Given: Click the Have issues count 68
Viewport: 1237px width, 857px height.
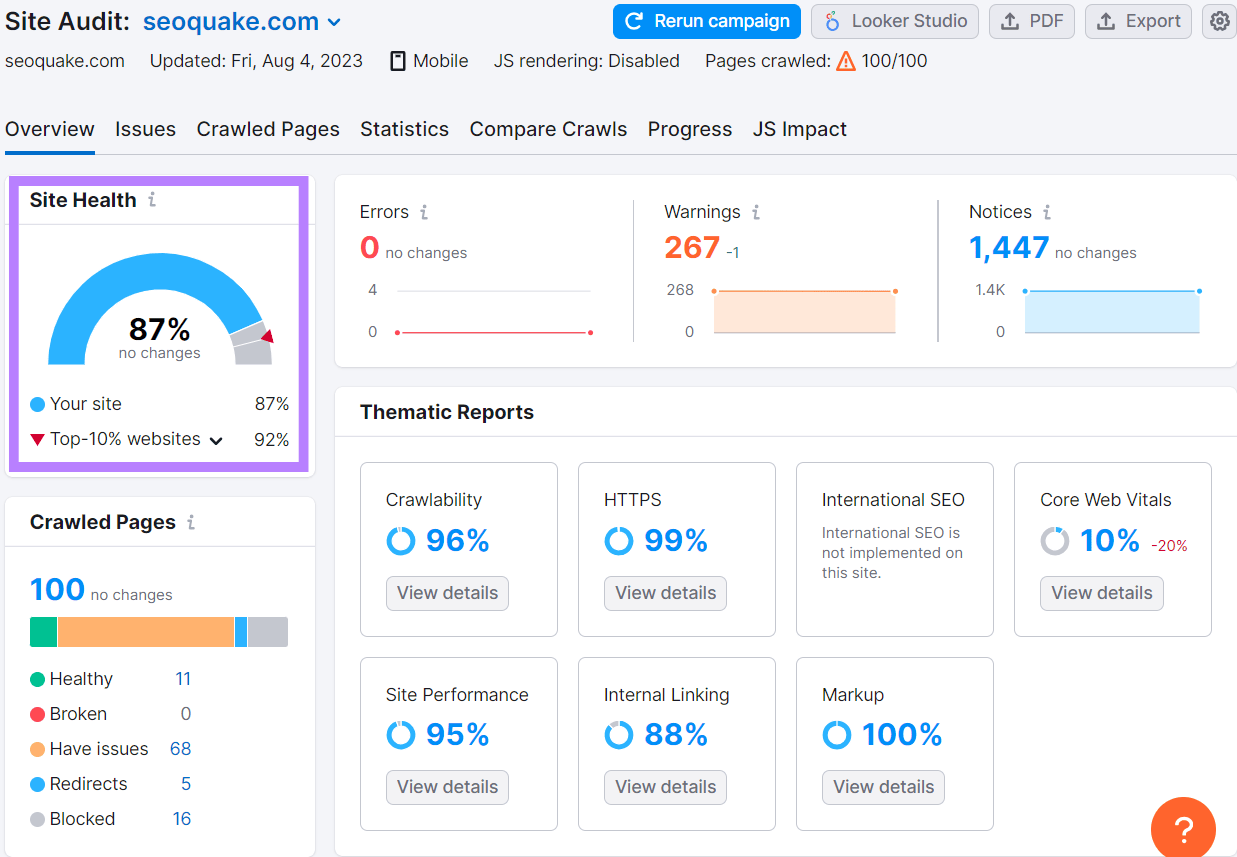Looking at the screenshot, I should tap(180, 749).
